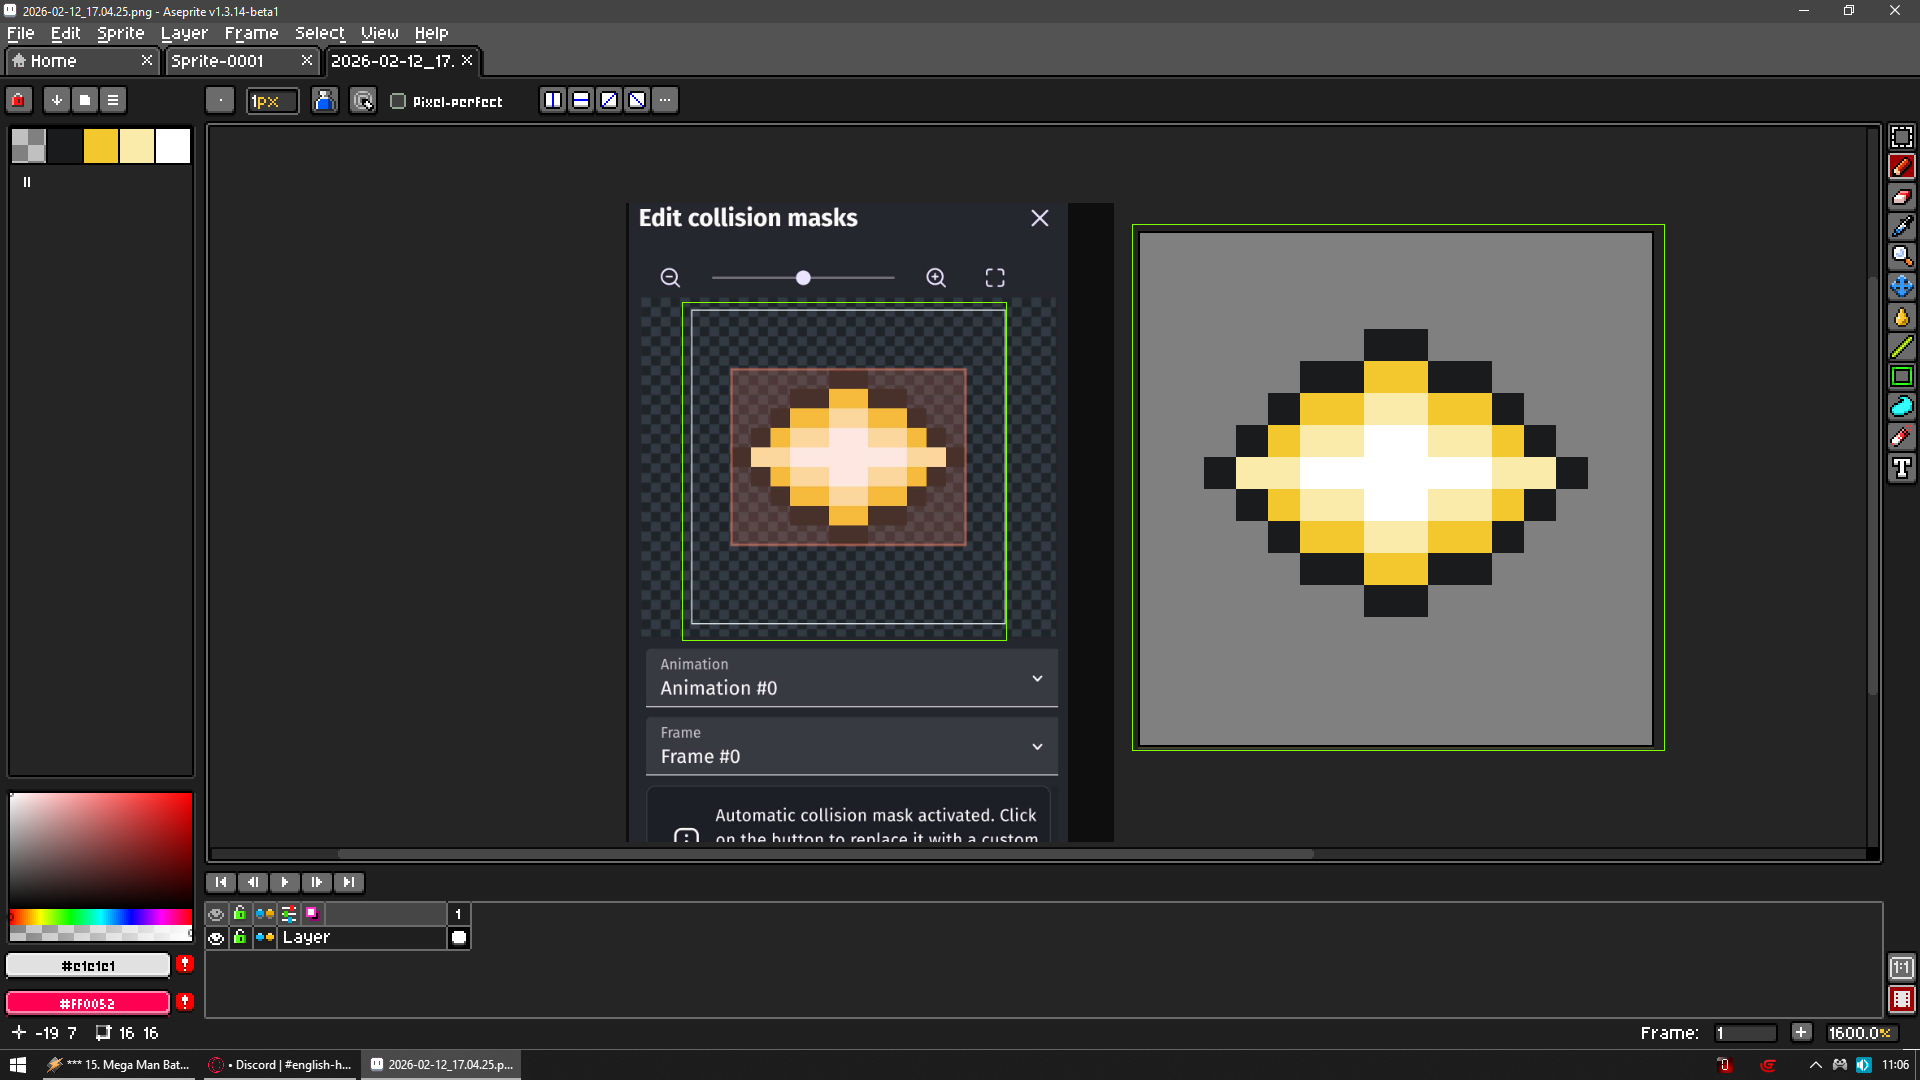Click zoom-in magnifier in collision dialog

point(936,278)
